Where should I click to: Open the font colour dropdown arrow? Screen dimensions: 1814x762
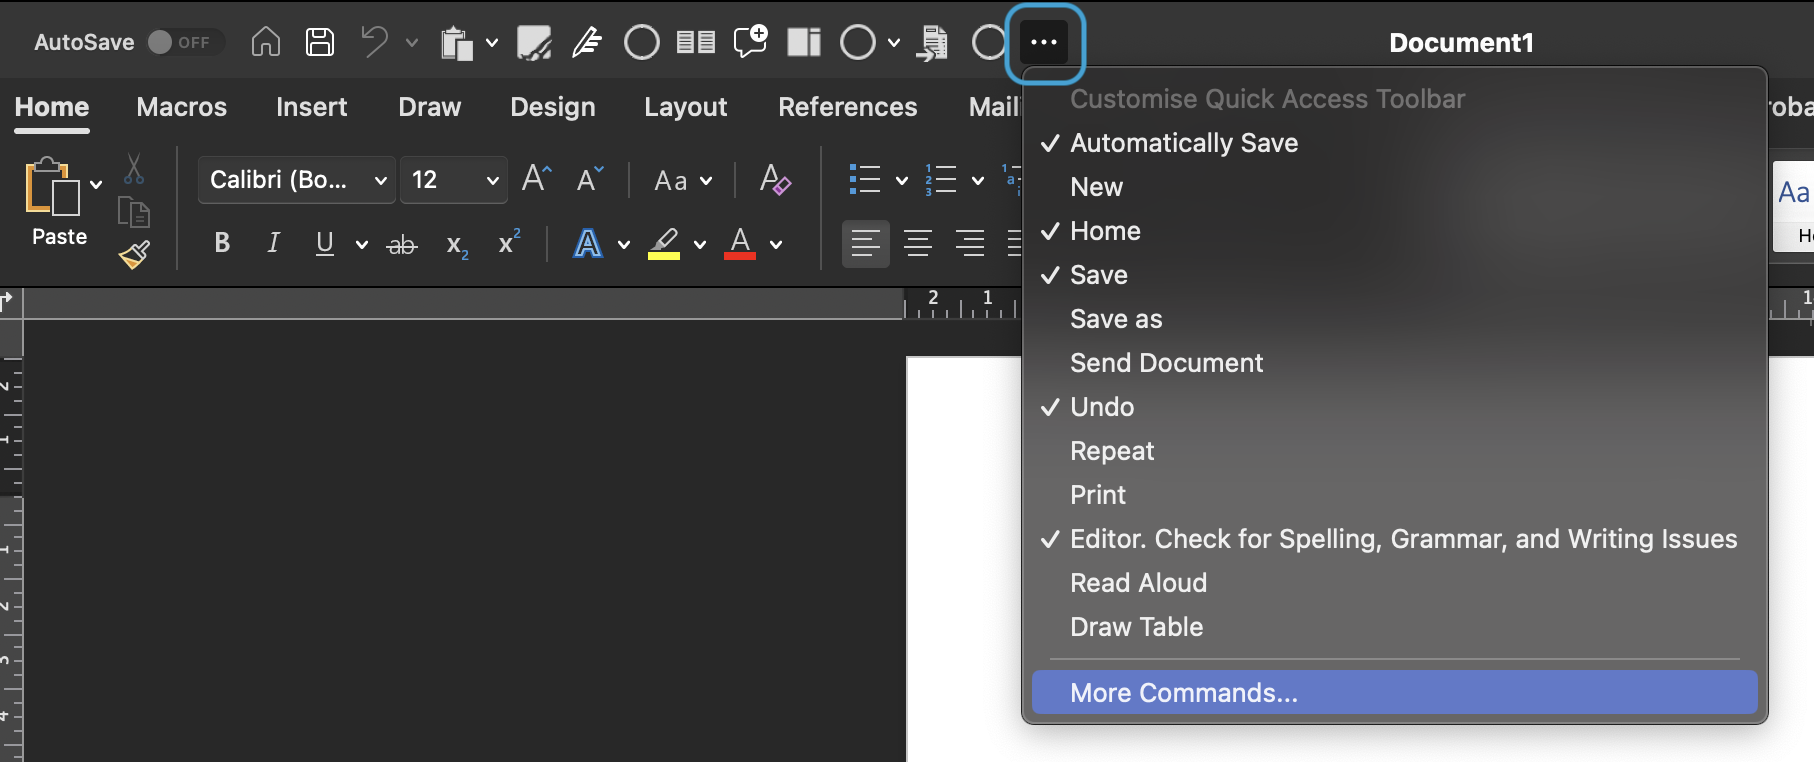pyautogui.click(x=776, y=244)
